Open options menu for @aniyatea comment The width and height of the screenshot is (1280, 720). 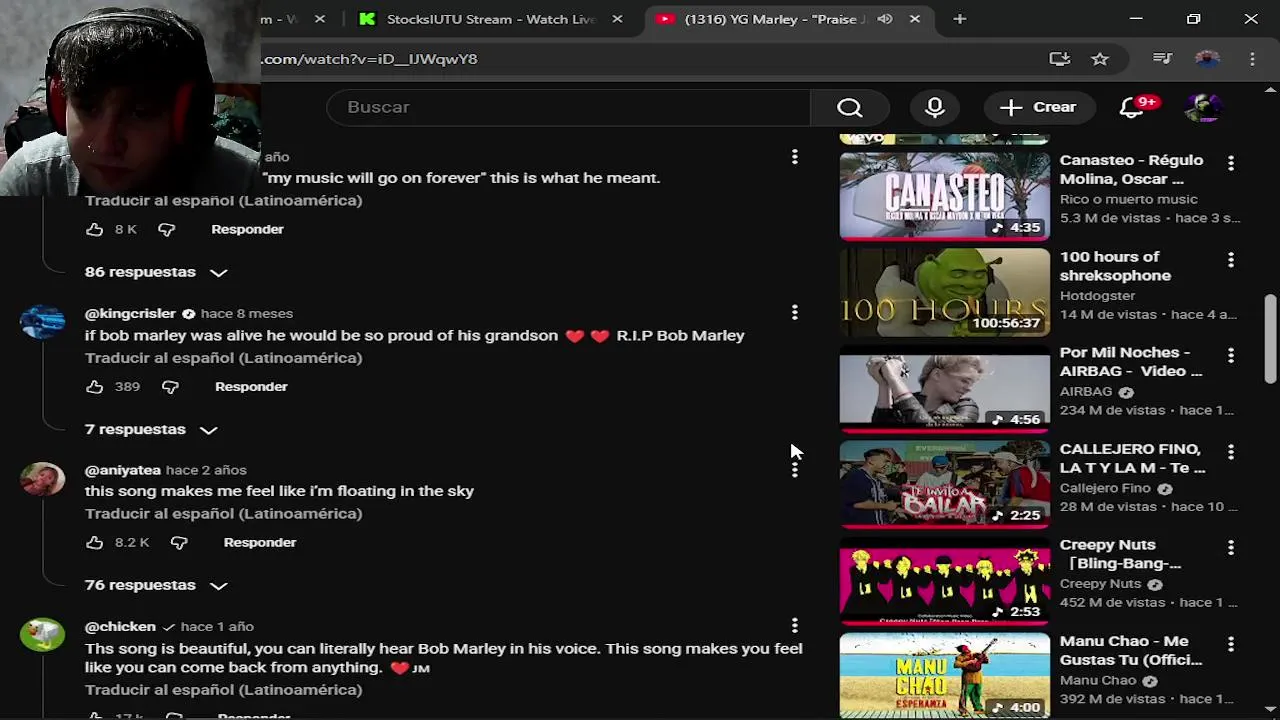(795, 469)
